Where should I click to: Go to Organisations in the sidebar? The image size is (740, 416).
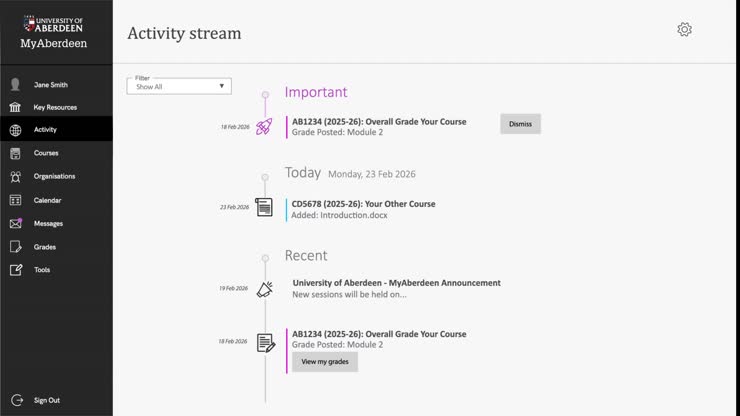[x=54, y=176]
